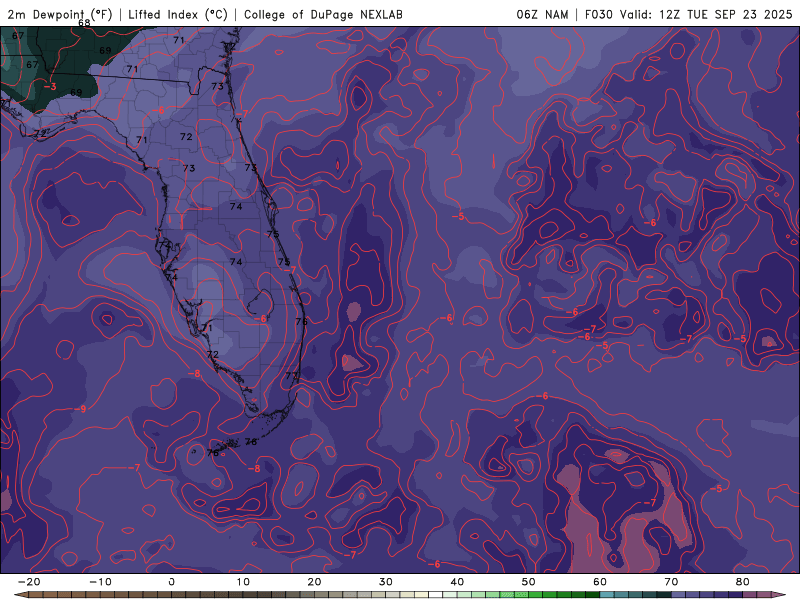
Task: Click the "60" colorbar scale label
Action: point(600,582)
